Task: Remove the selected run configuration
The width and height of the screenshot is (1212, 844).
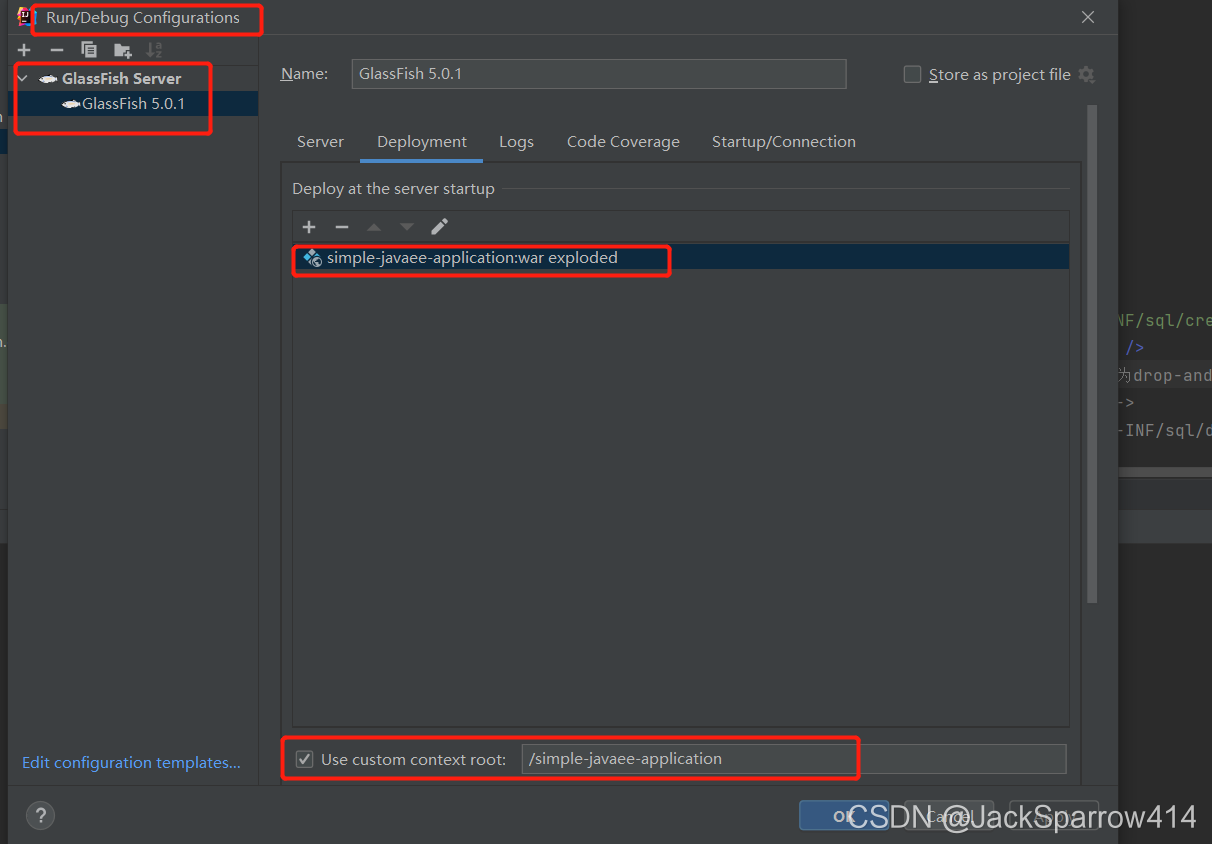Action: (57, 50)
